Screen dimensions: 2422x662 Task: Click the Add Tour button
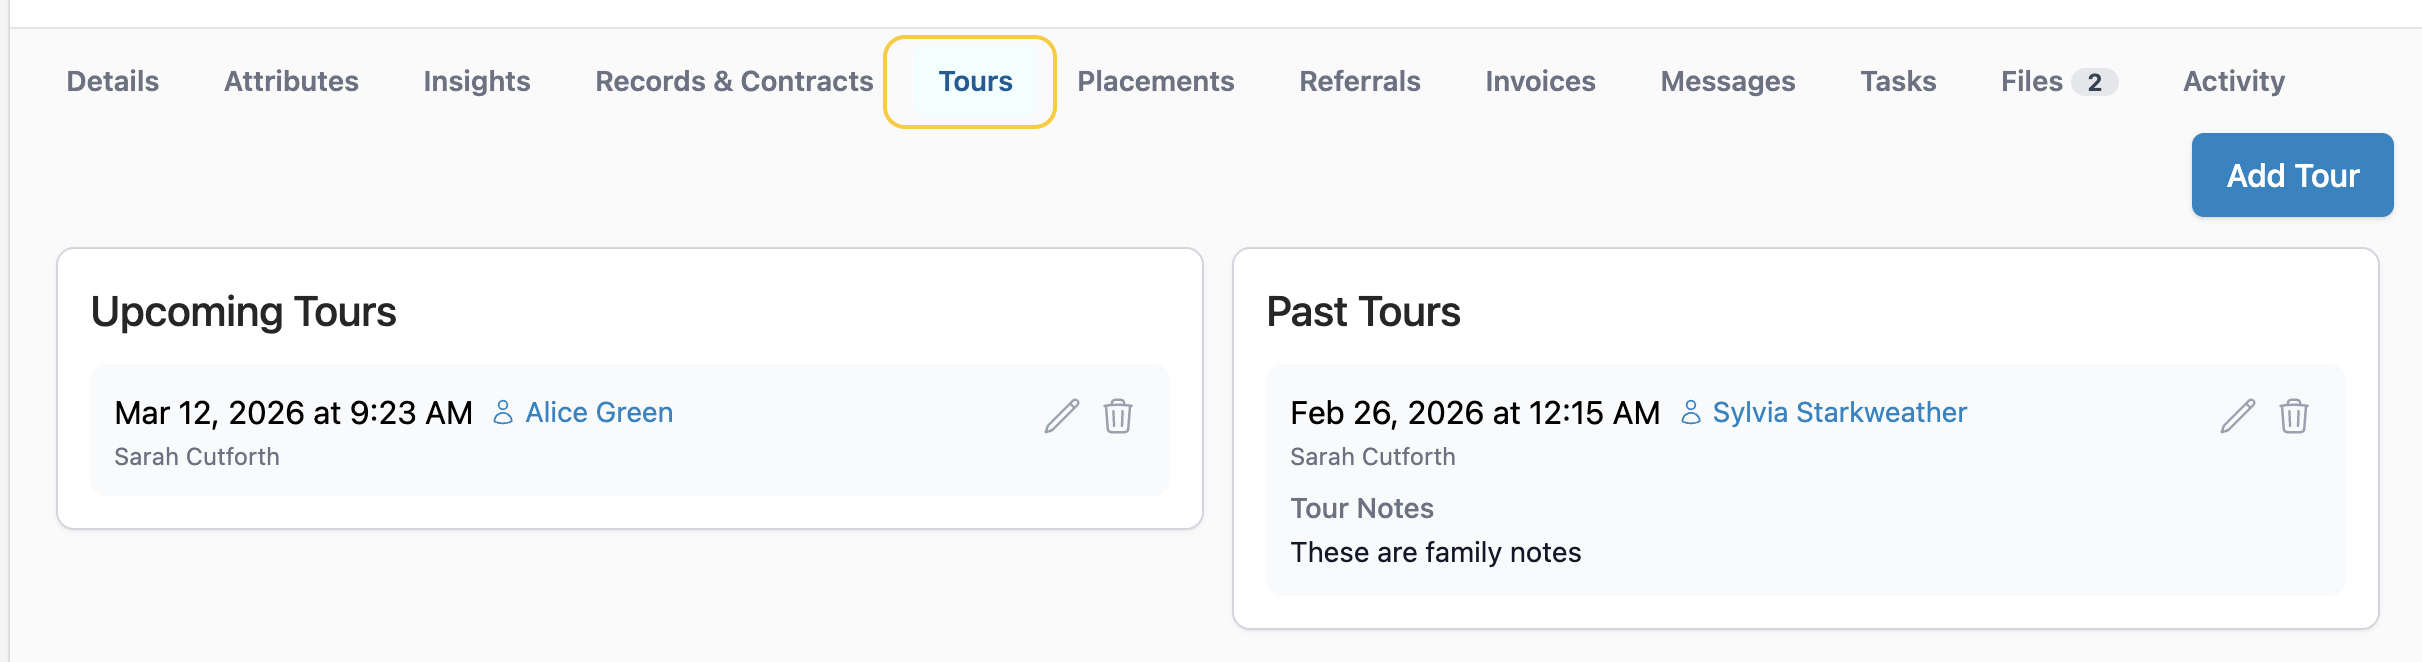(x=2292, y=176)
